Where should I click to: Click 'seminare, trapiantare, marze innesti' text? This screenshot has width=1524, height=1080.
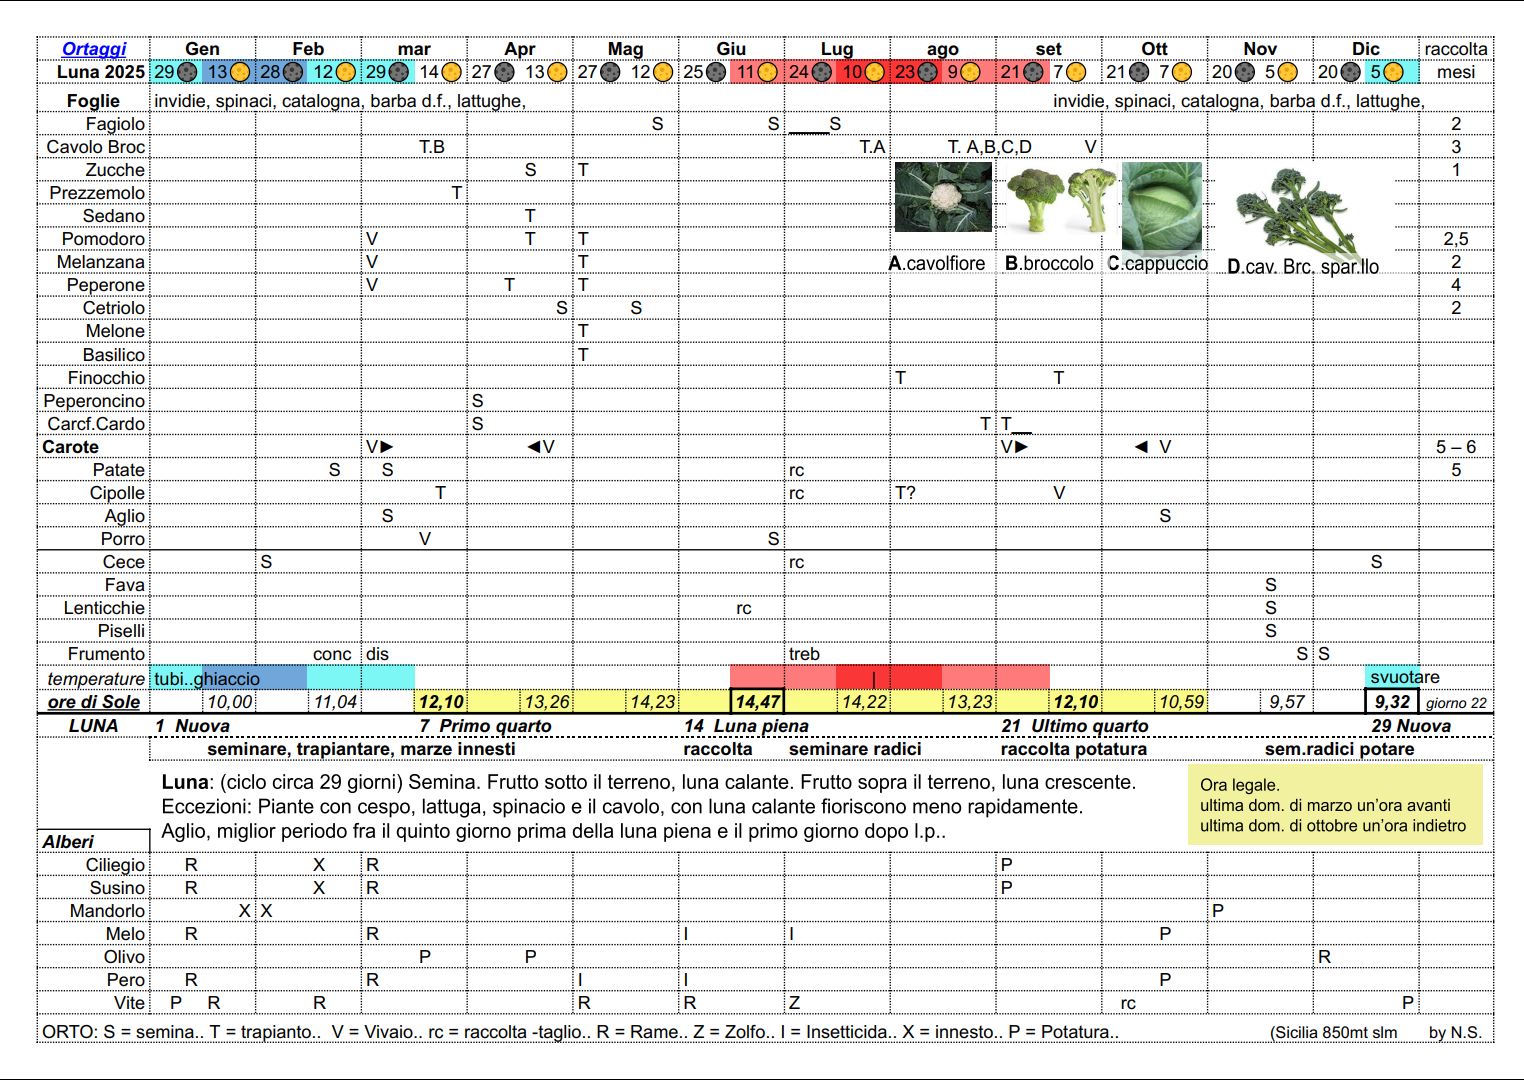362,749
